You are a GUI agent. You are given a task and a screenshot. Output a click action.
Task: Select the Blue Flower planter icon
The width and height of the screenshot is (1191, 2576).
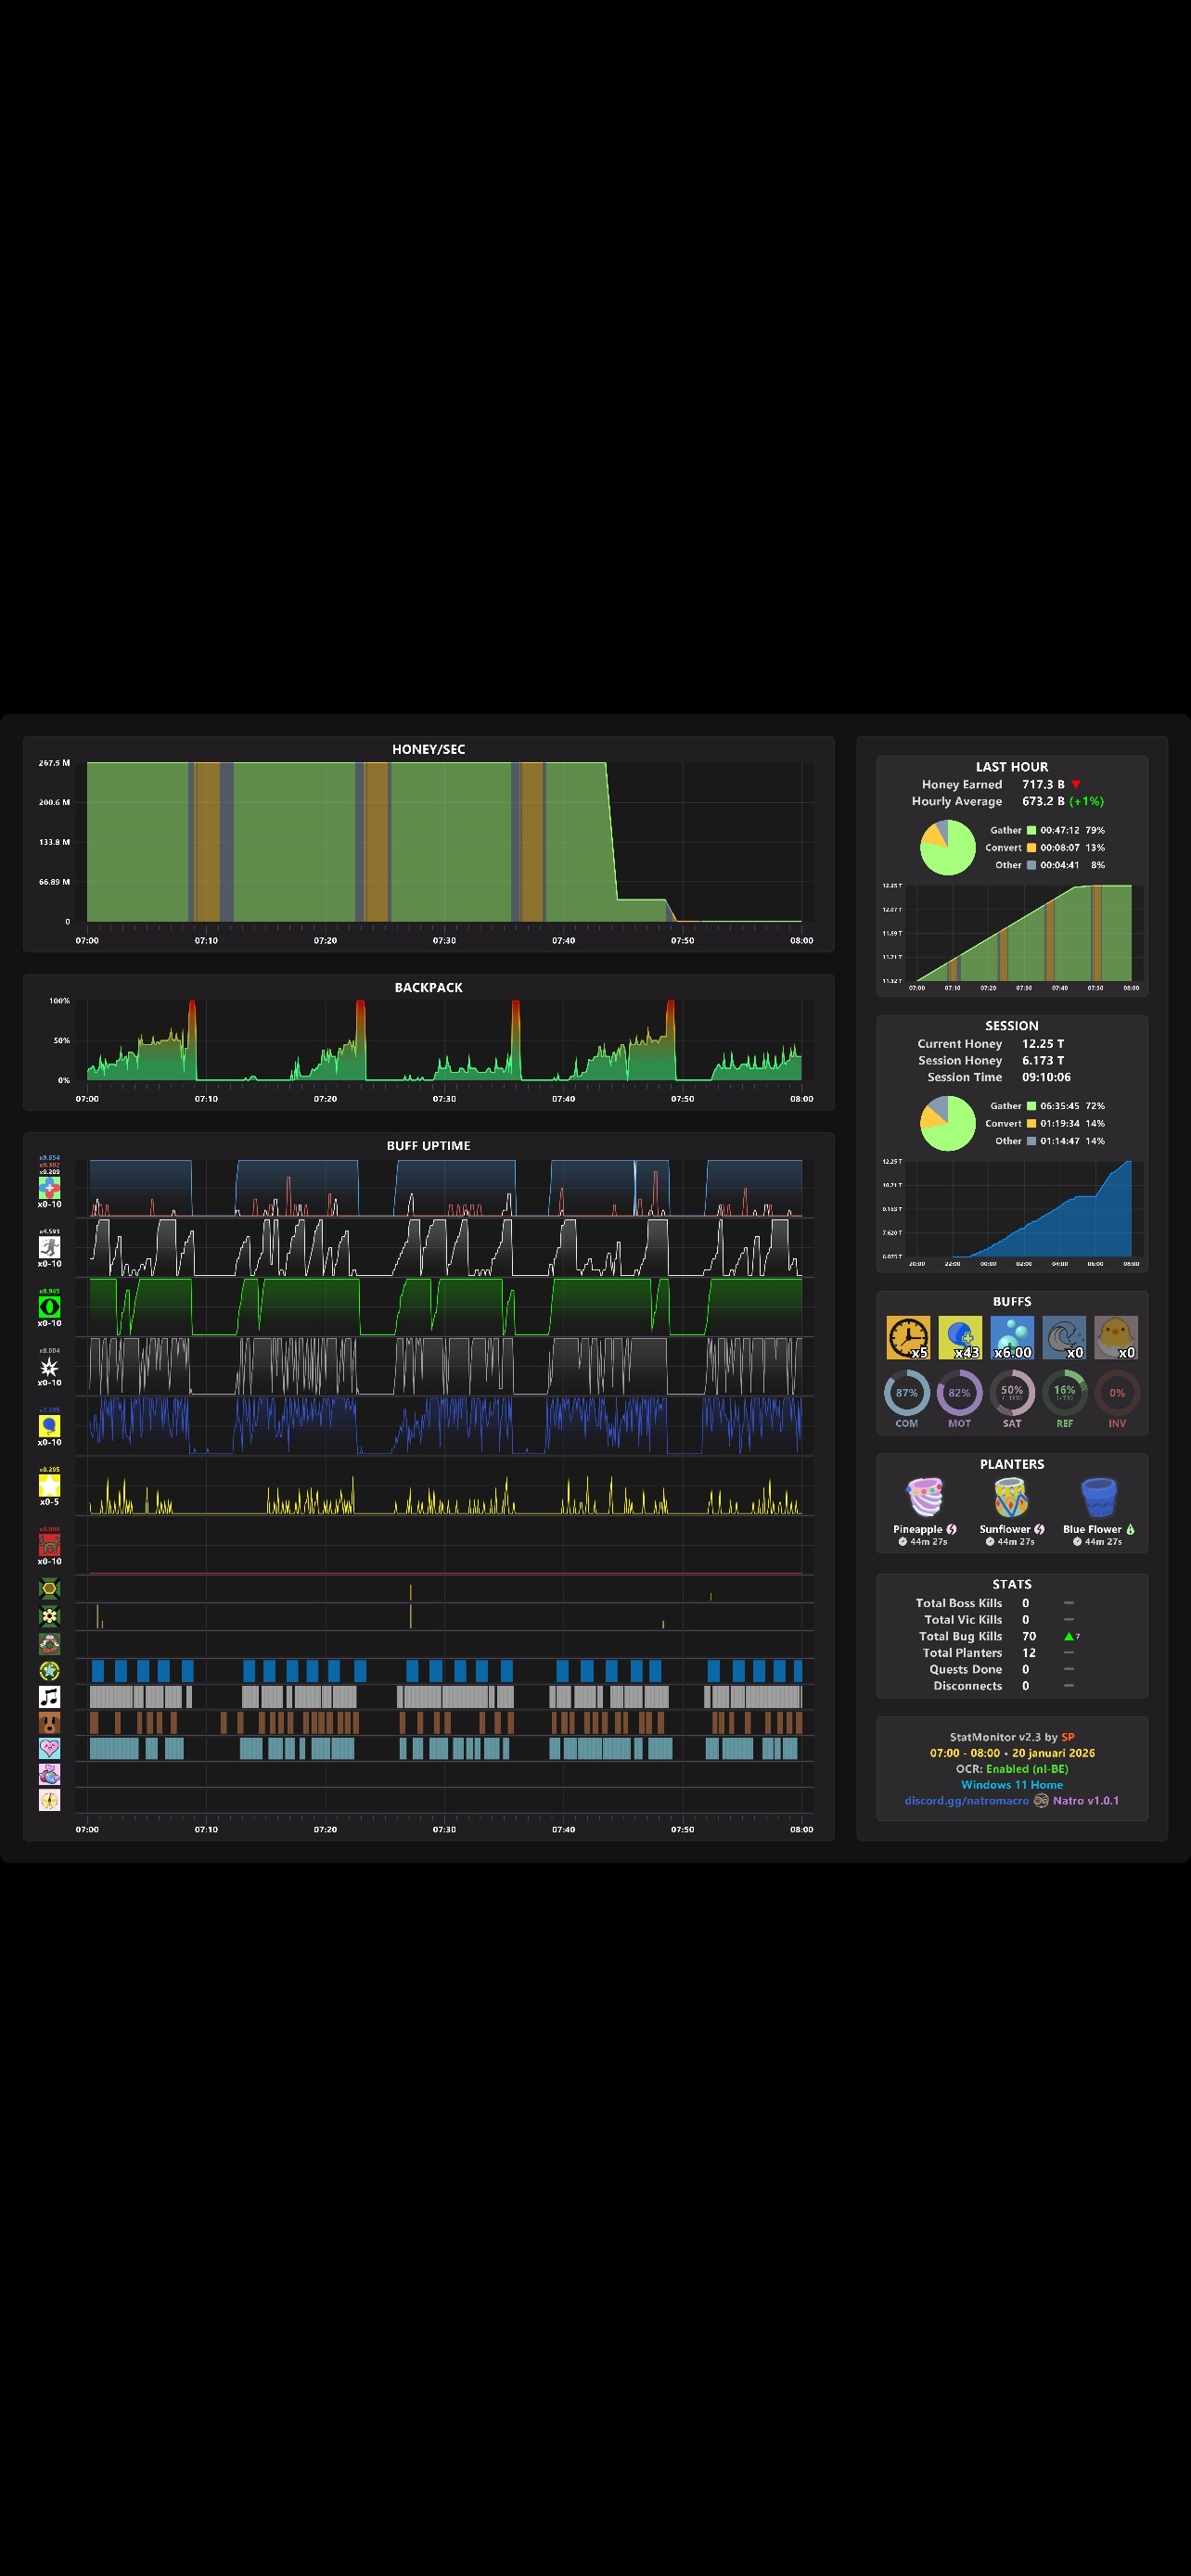click(x=1098, y=1497)
